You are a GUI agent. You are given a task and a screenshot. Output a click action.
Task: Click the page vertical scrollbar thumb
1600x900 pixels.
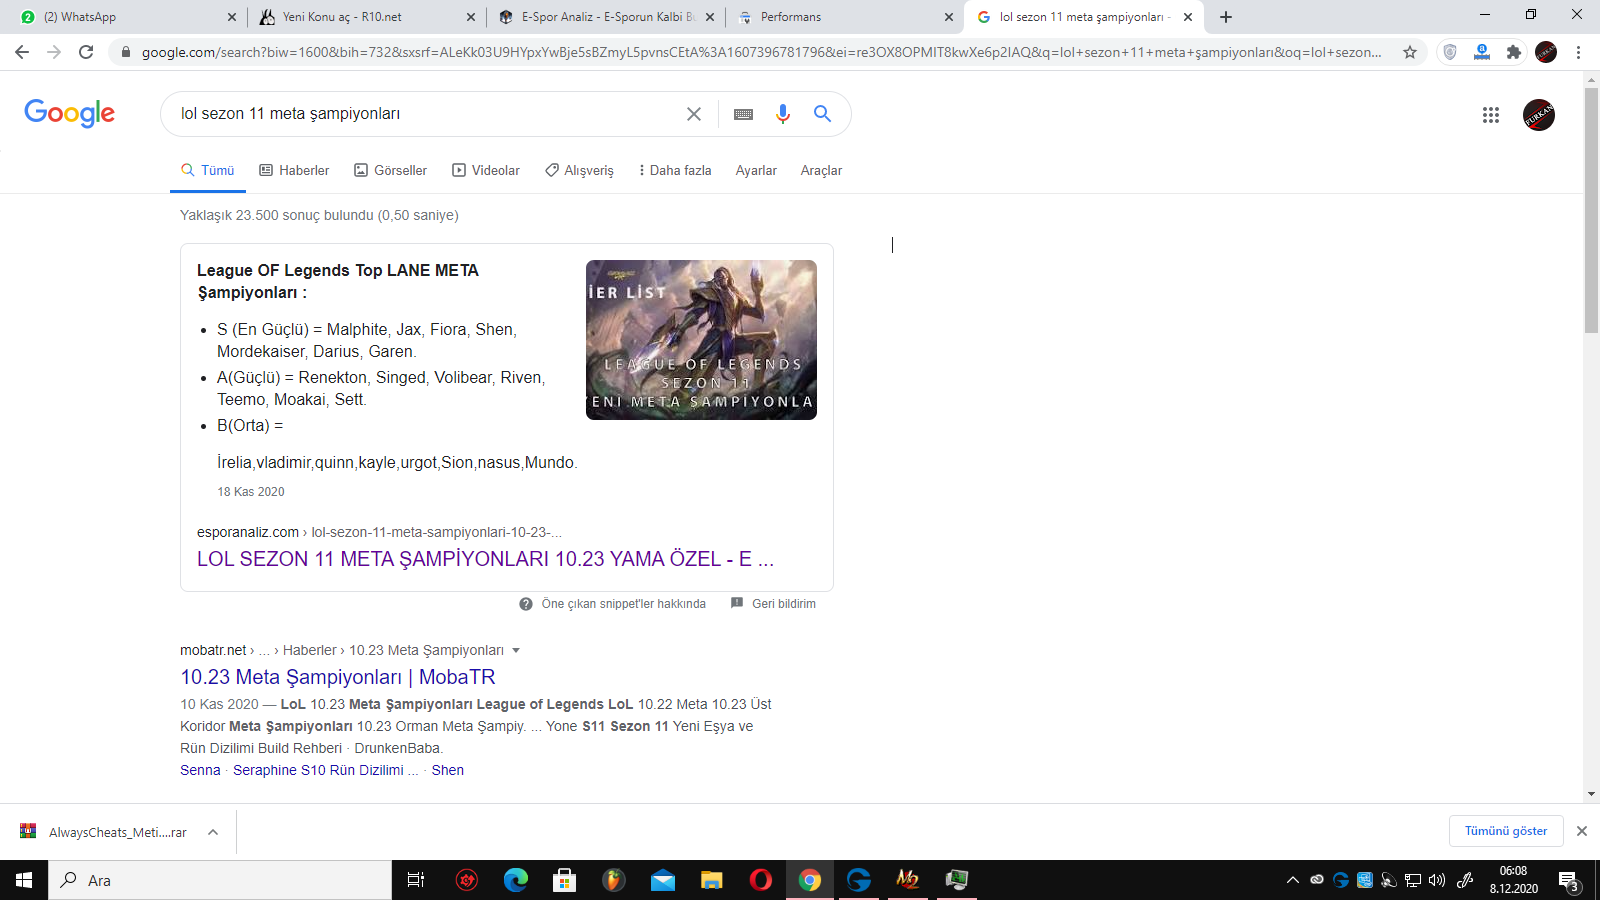click(x=1591, y=210)
